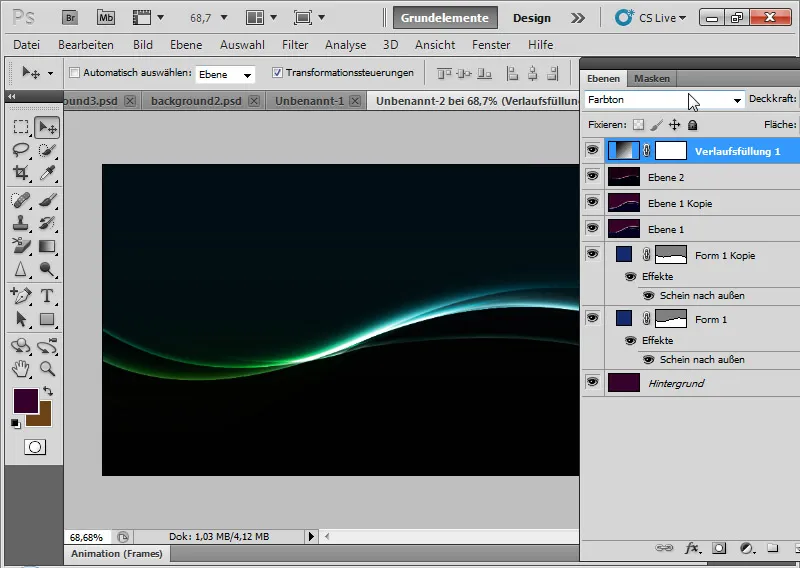The width and height of the screenshot is (800, 568).
Task: Select the Pen tool
Action: (x=21, y=295)
